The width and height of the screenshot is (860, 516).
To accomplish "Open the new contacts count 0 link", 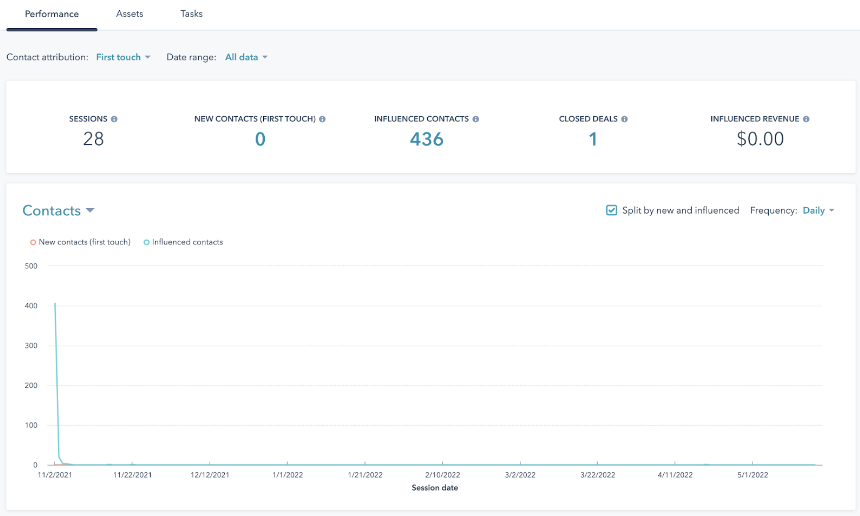I will click(x=260, y=139).
